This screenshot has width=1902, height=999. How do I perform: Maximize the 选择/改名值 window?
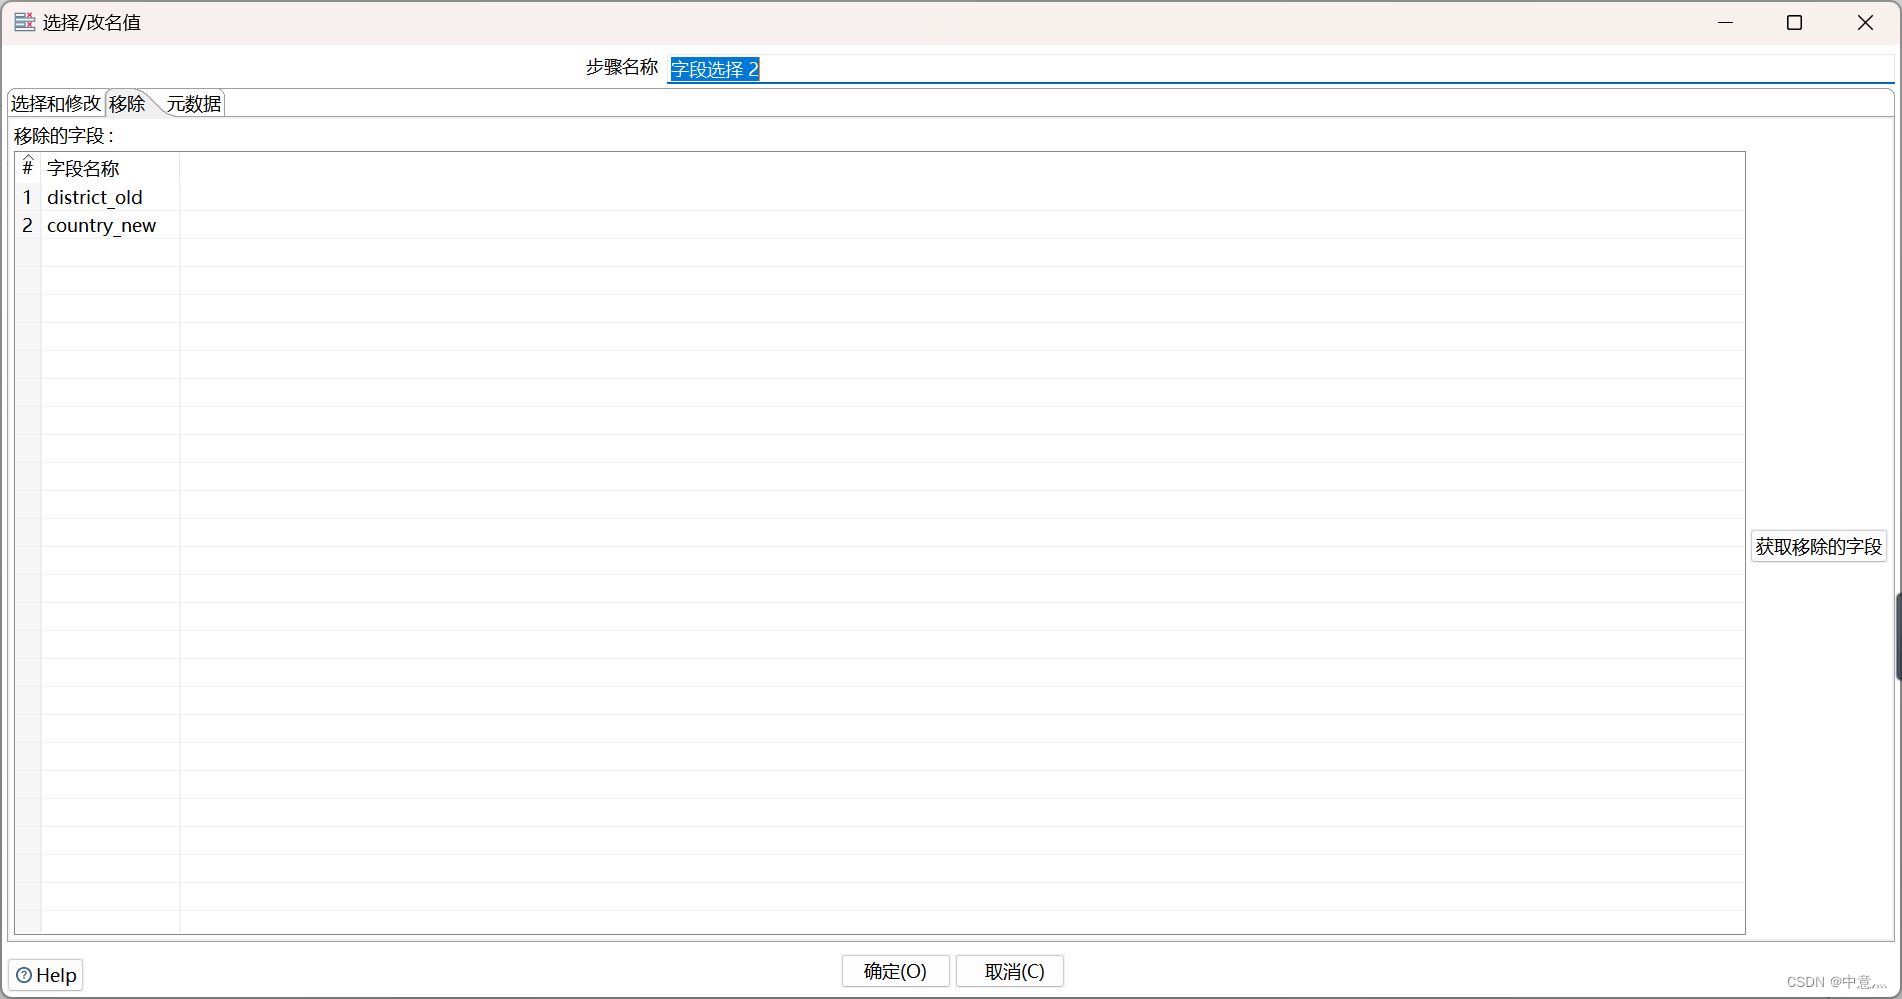pyautogui.click(x=1794, y=22)
